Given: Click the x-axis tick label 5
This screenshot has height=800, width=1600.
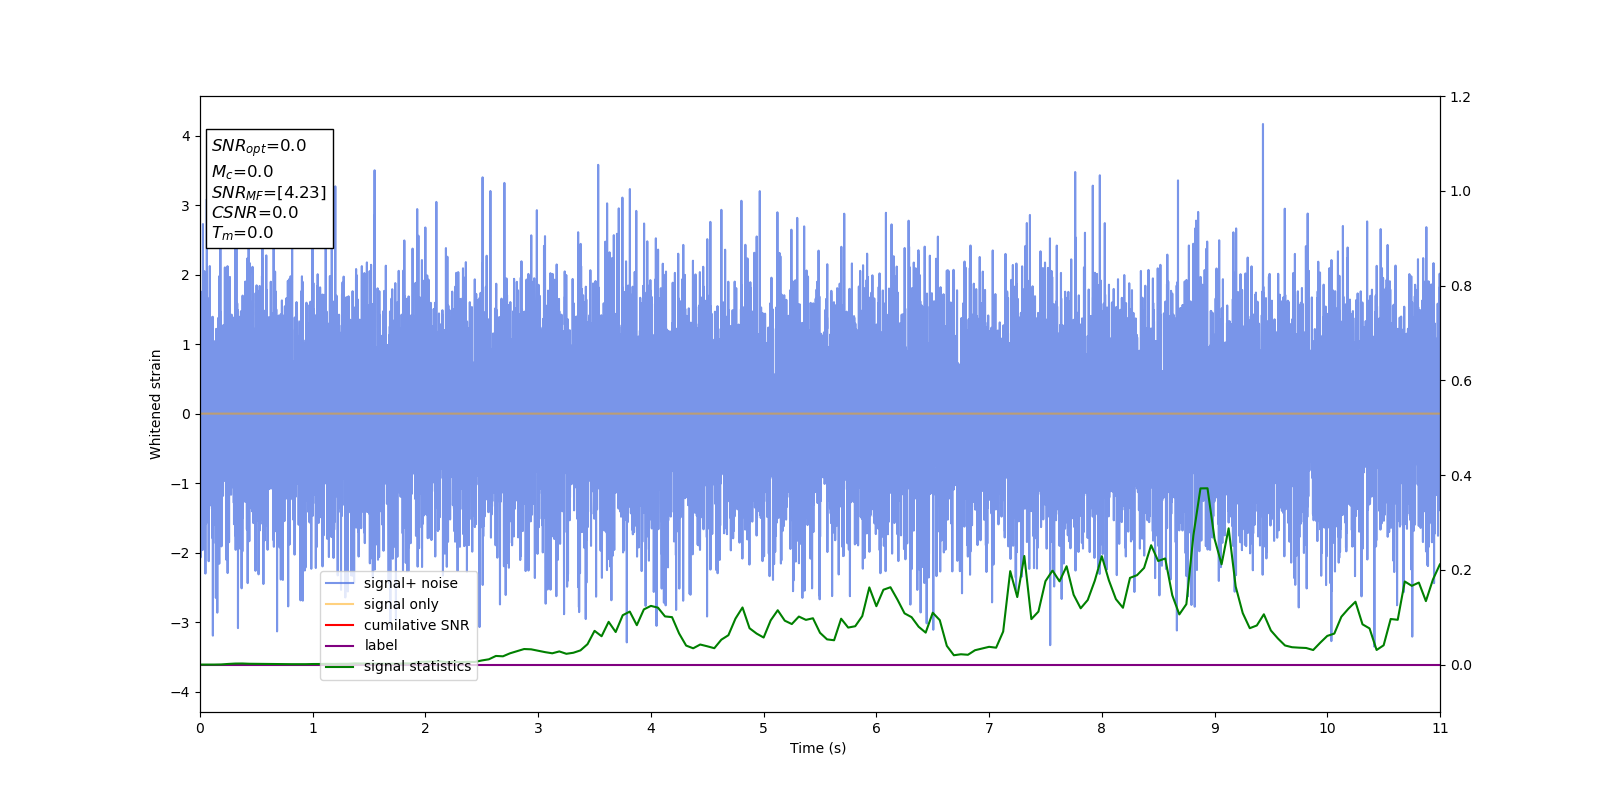Looking at the screenshot, I should click(x=764, y=728).
